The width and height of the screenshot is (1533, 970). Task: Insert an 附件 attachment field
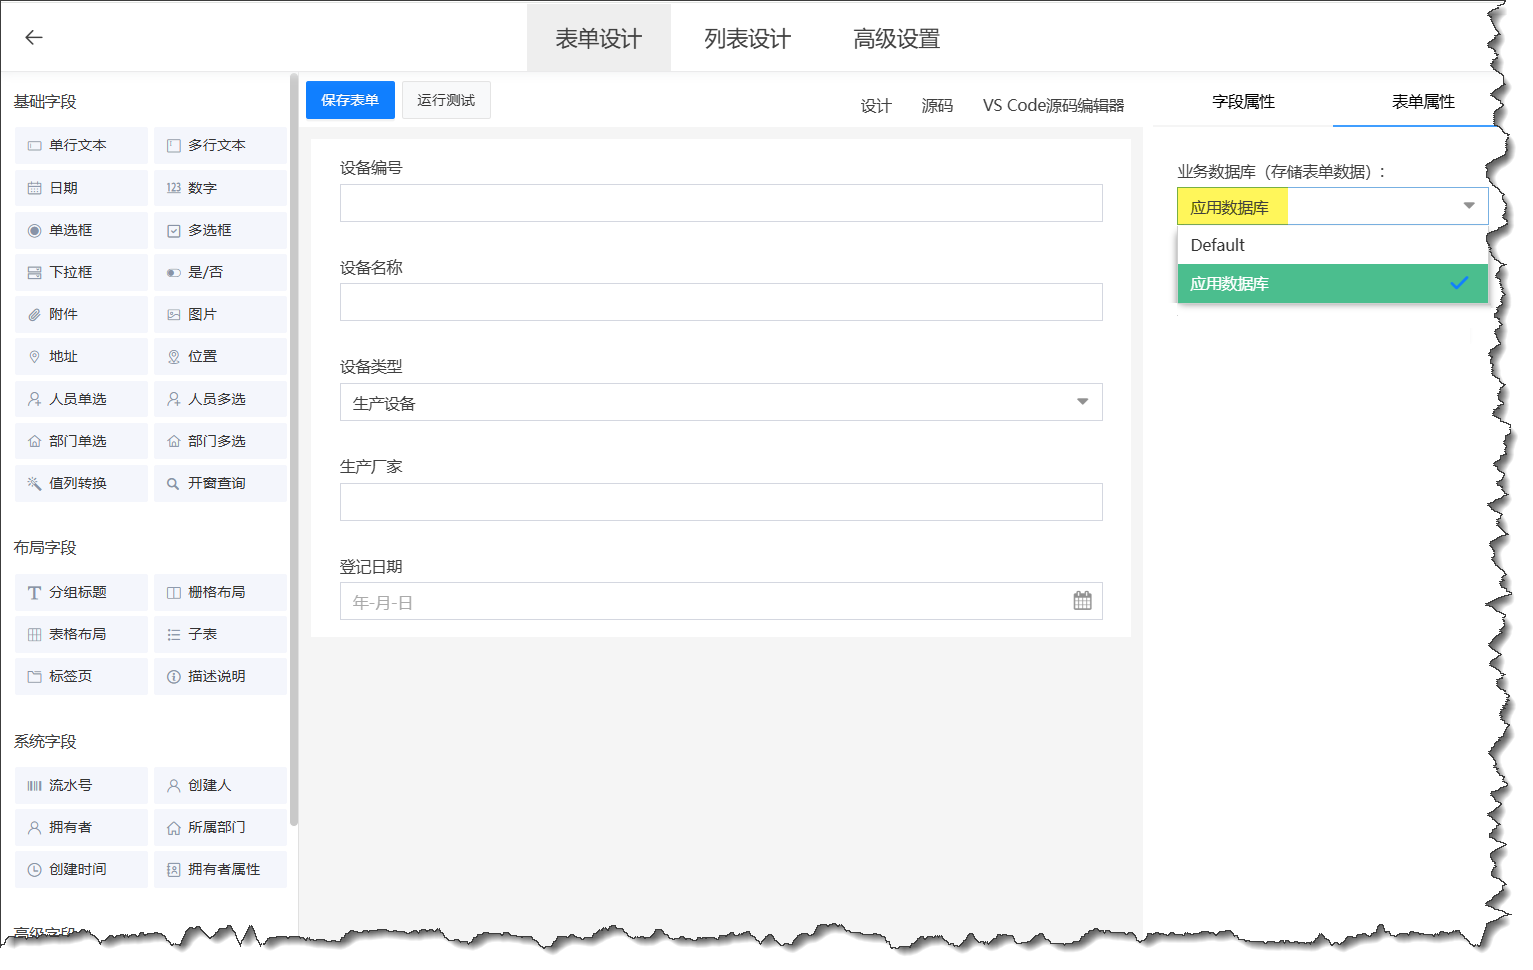tap(80, 314)
